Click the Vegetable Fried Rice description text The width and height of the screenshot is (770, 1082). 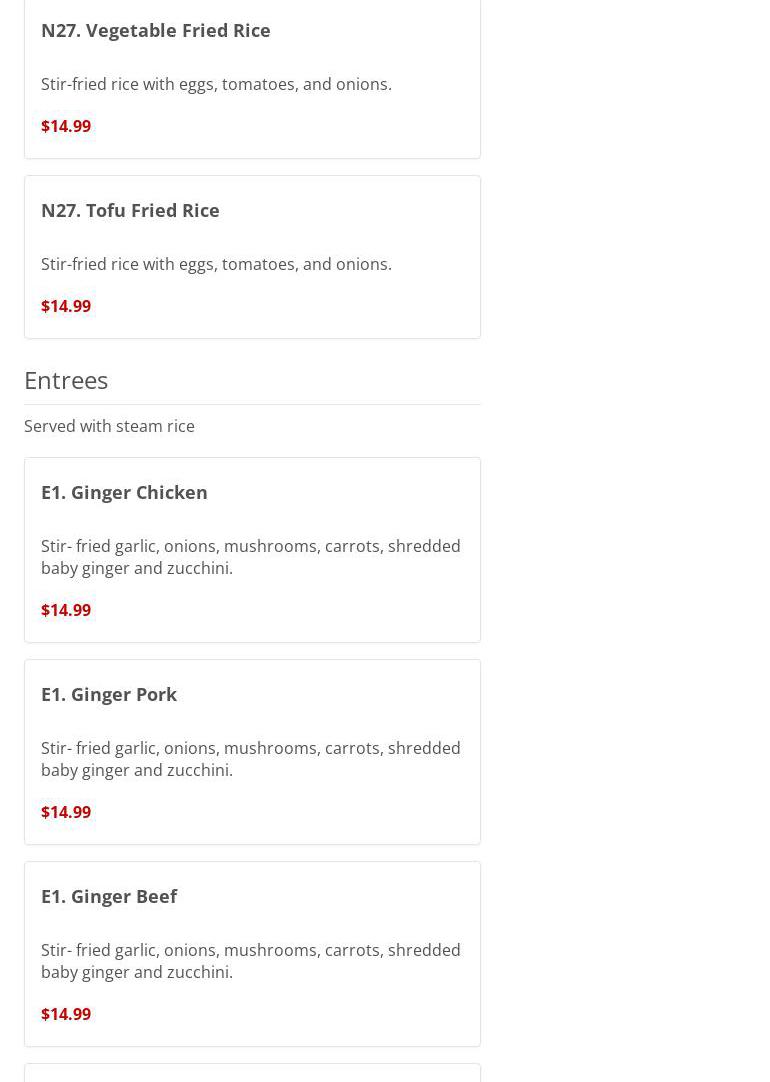216,84
